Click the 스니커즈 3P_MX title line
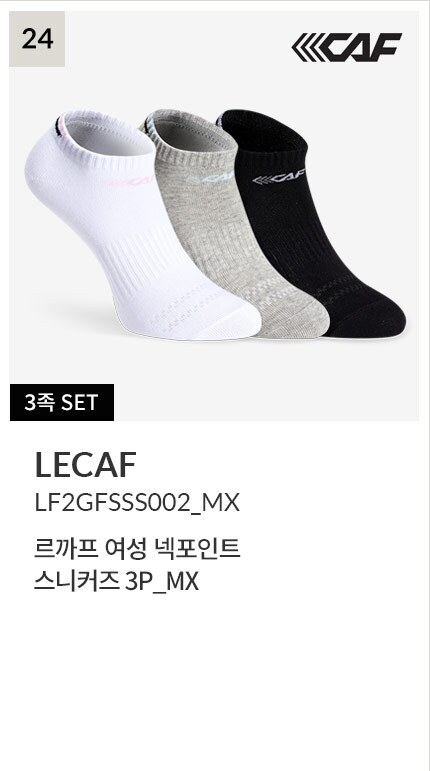The image size is (430, 771). [116, 582]
